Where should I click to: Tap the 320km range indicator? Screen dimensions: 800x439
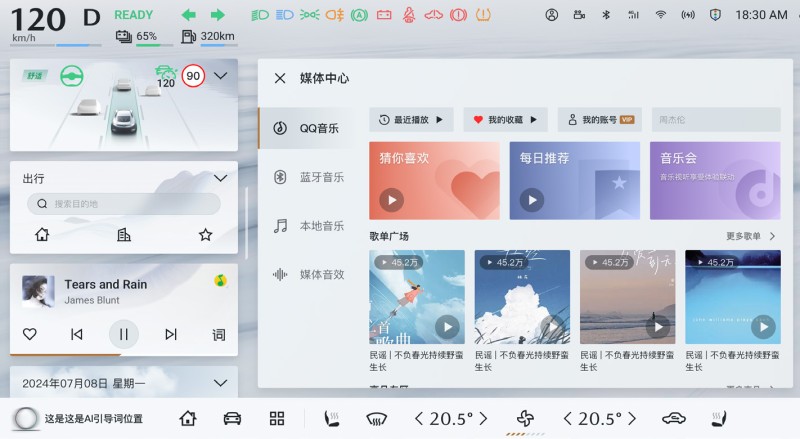[208, 36]
